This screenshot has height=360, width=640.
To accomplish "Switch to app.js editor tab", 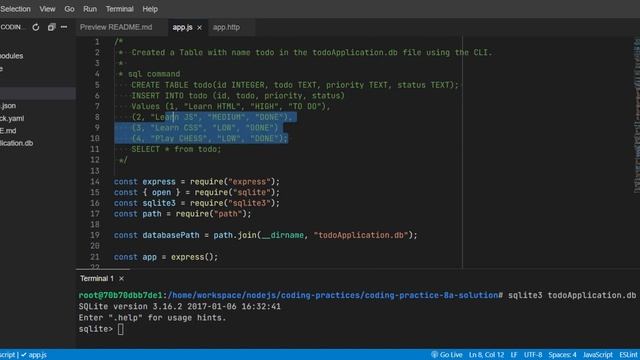I will tap(182, 27).
